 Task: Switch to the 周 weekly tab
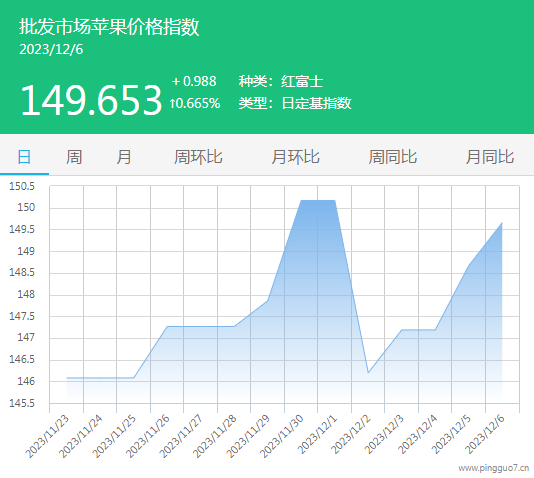tap(74, 157)
